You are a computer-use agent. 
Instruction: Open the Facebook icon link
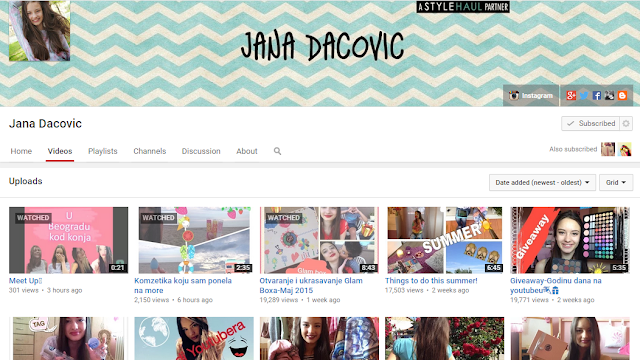(597, 96)
